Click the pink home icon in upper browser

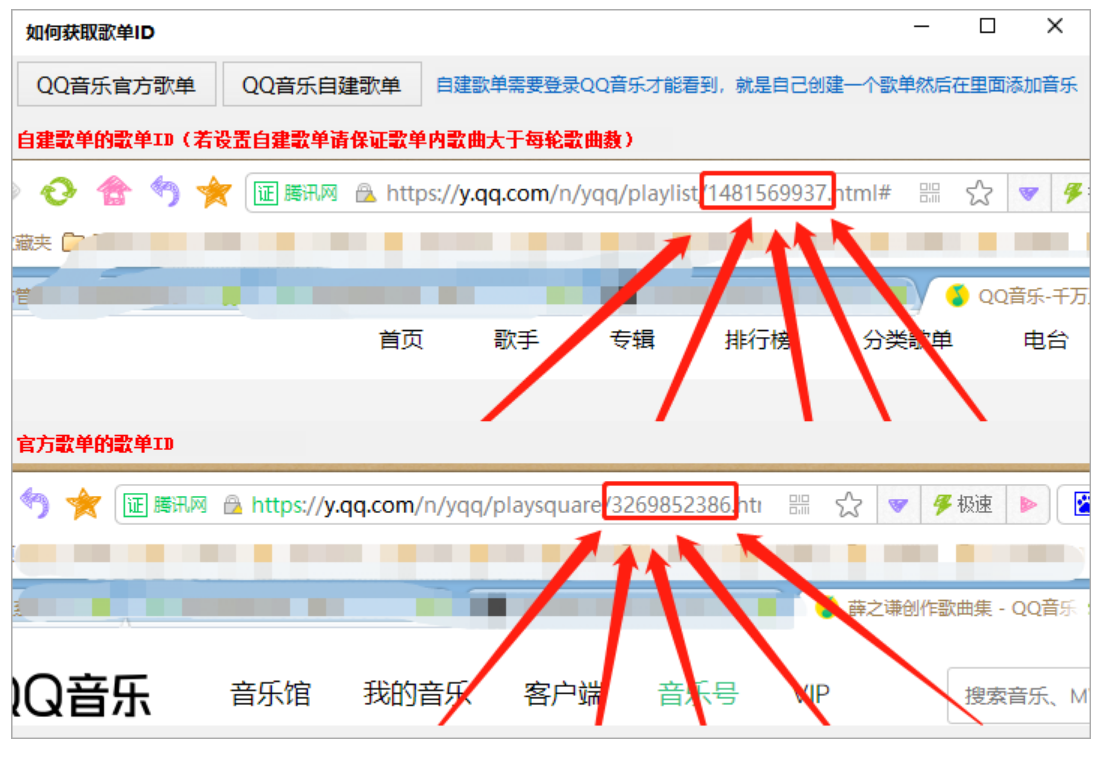pos(114,191)
